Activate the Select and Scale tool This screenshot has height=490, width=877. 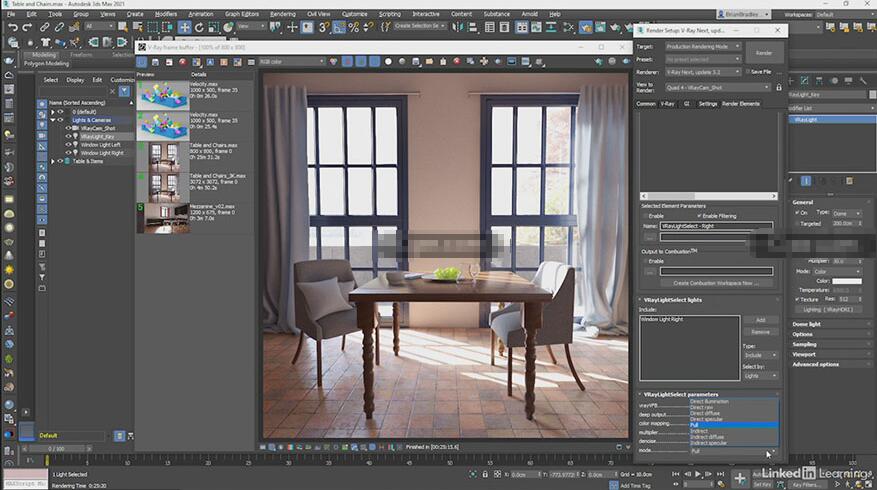(x=214, y=27)
